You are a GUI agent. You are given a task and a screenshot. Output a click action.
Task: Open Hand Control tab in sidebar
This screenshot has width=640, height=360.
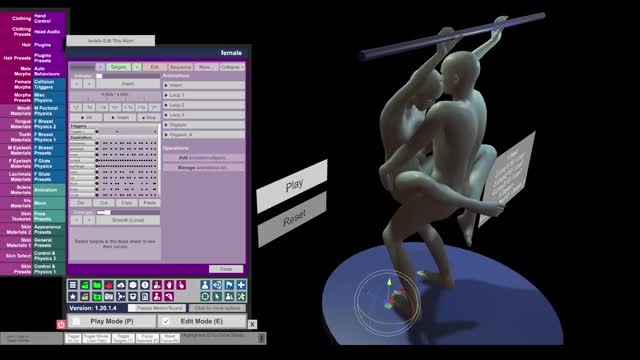(49, 18)
